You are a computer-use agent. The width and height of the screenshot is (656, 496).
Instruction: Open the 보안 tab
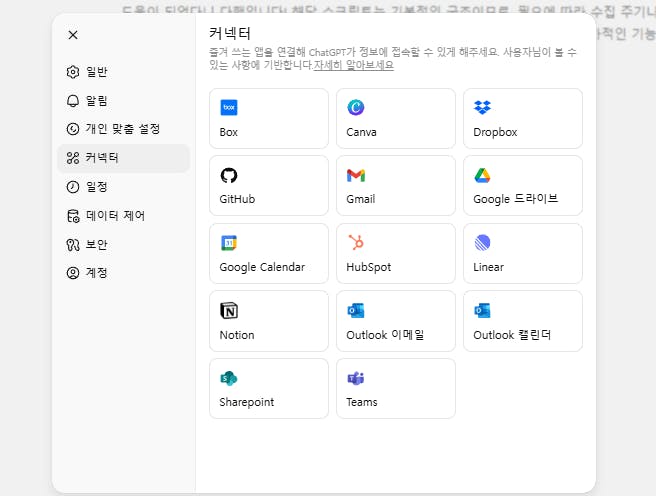123,245
